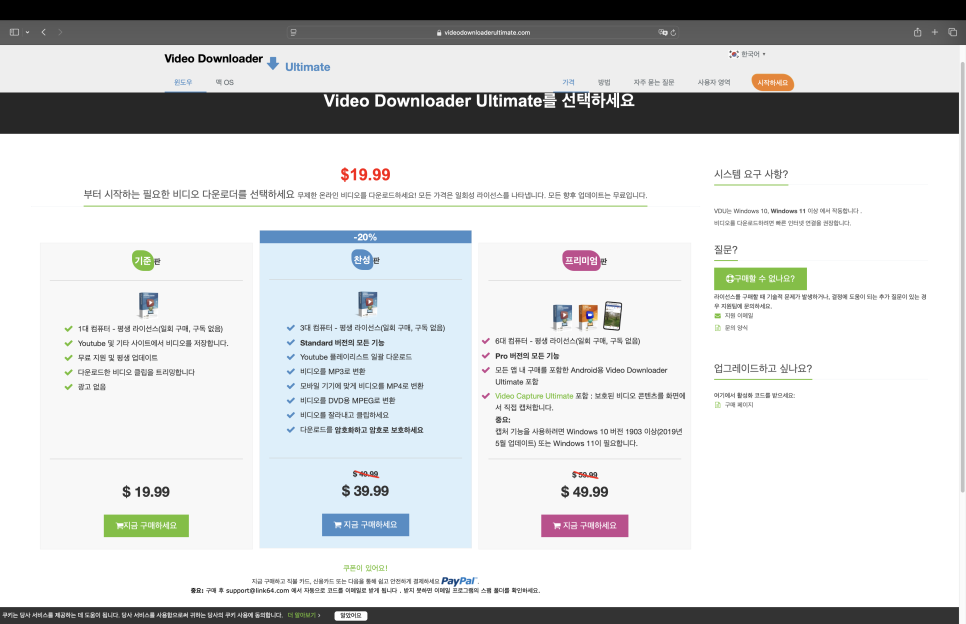Click the Youtube 플레이리스트 일괄 다운로드 feature line

[x=355, y=357]
